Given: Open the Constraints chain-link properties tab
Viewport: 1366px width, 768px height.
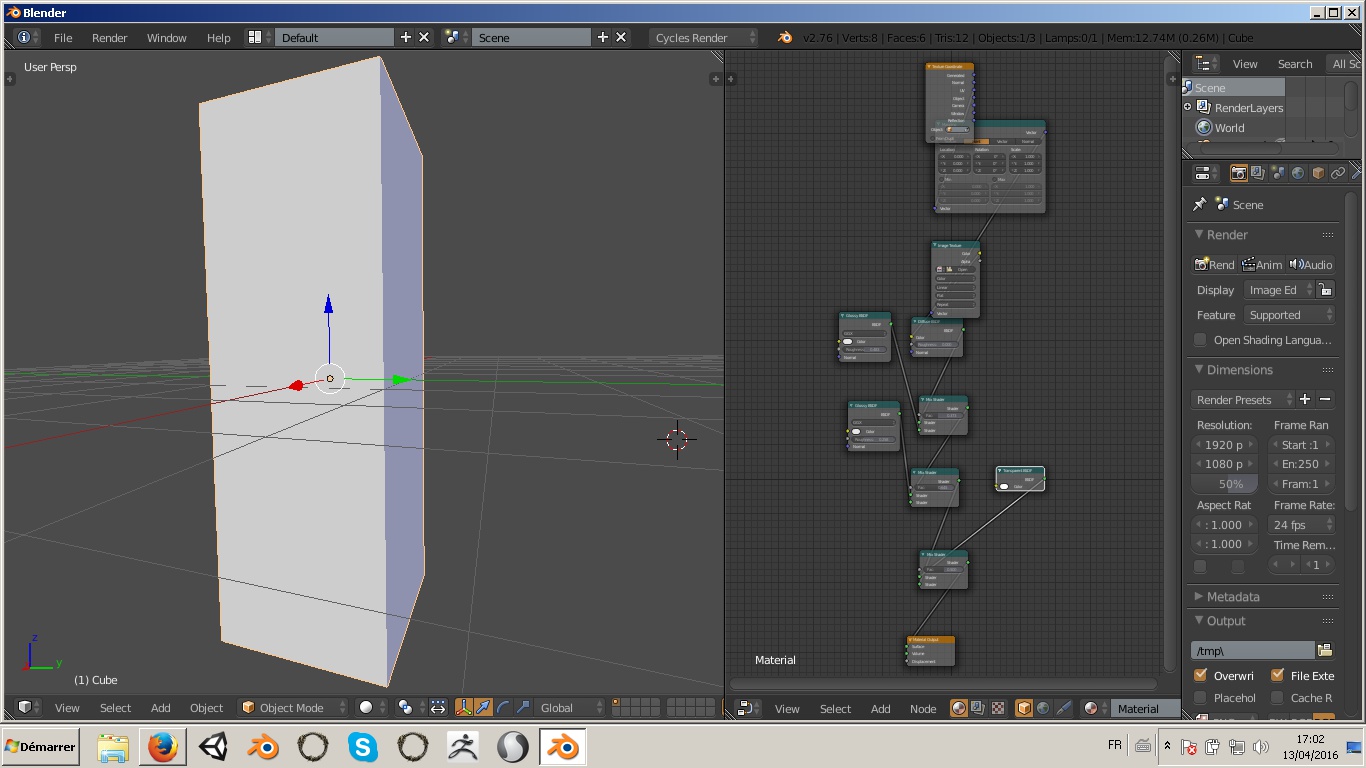Looking at the screenshot, I should click(1338, 173).
